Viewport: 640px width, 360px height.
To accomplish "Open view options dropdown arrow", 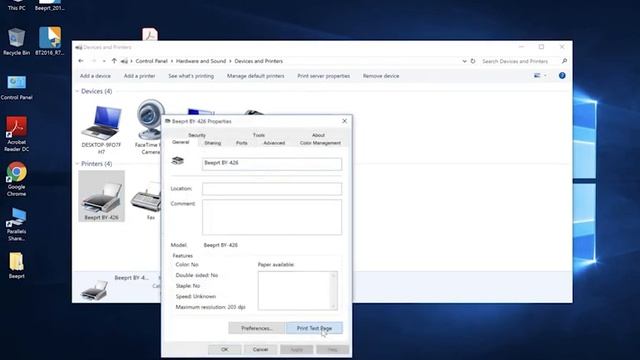I will pos(545,76).
